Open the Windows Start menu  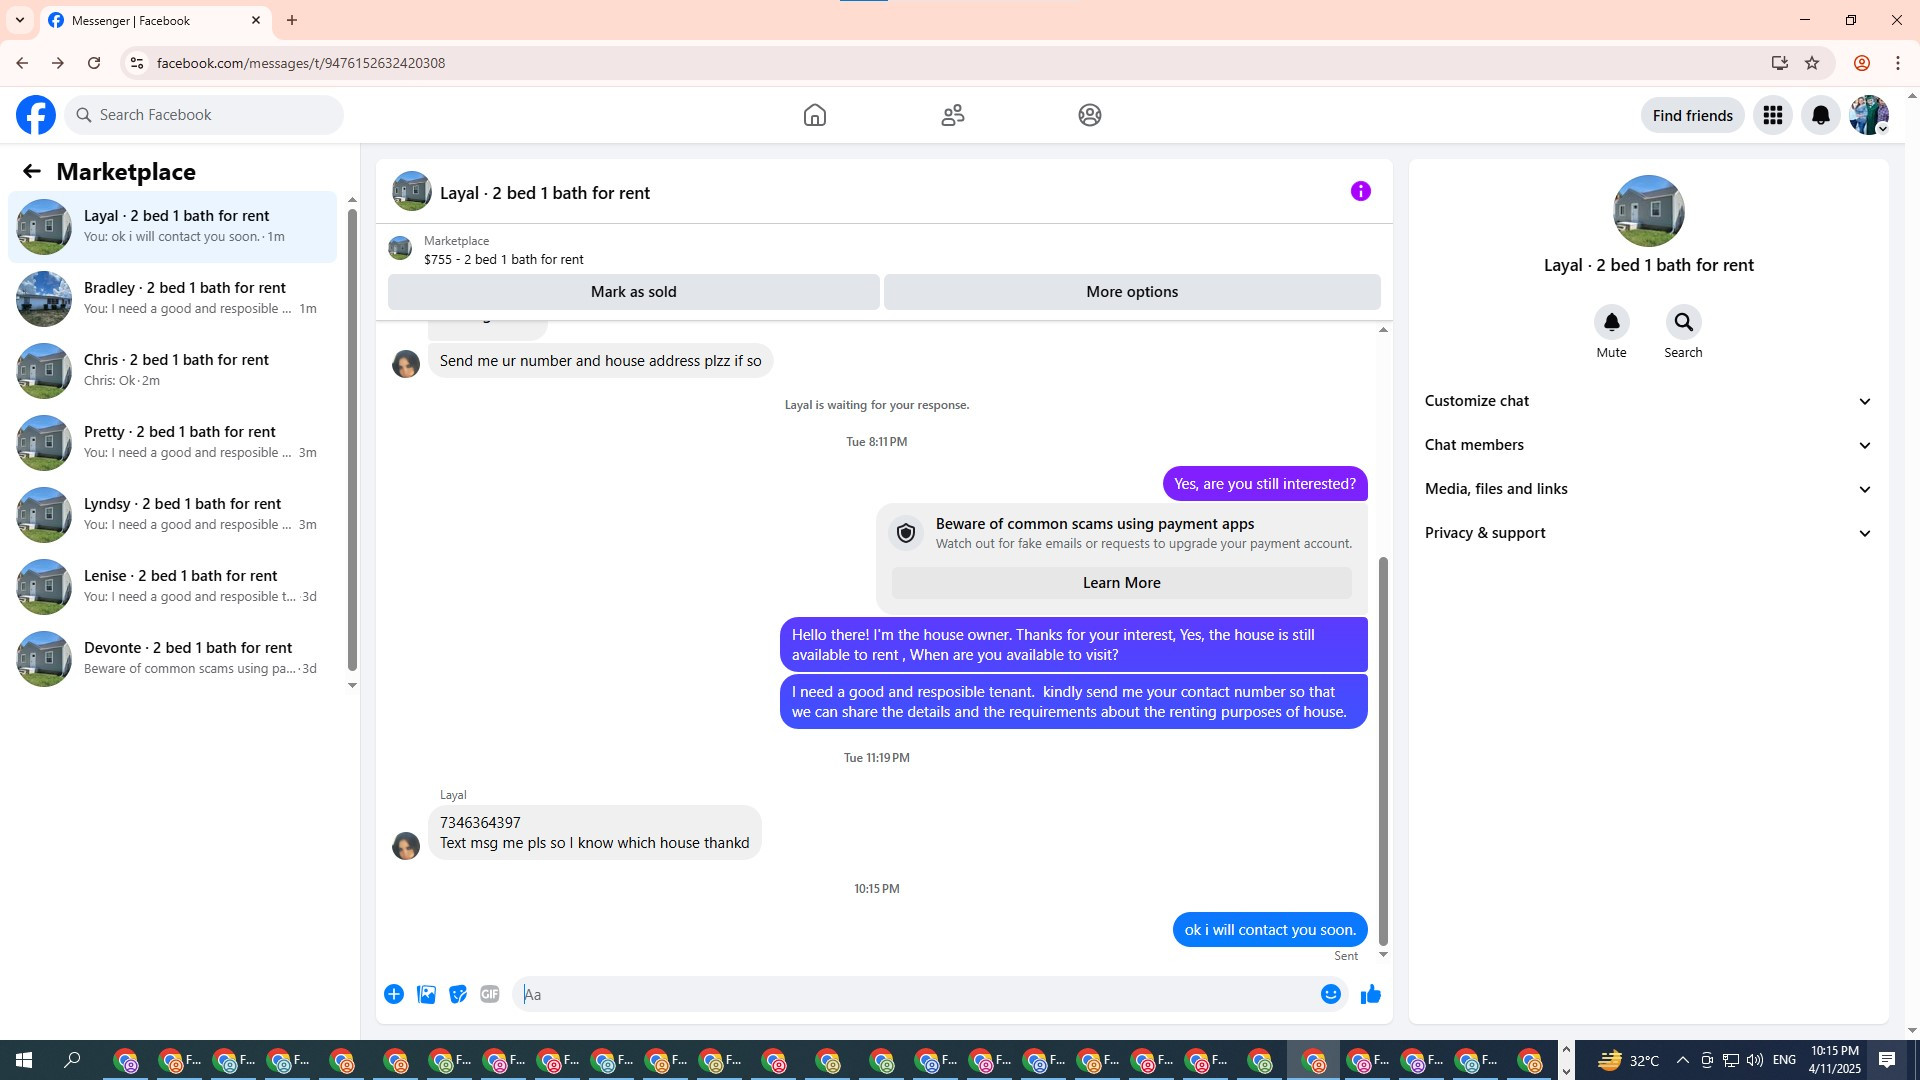(x=24, y=1060)
